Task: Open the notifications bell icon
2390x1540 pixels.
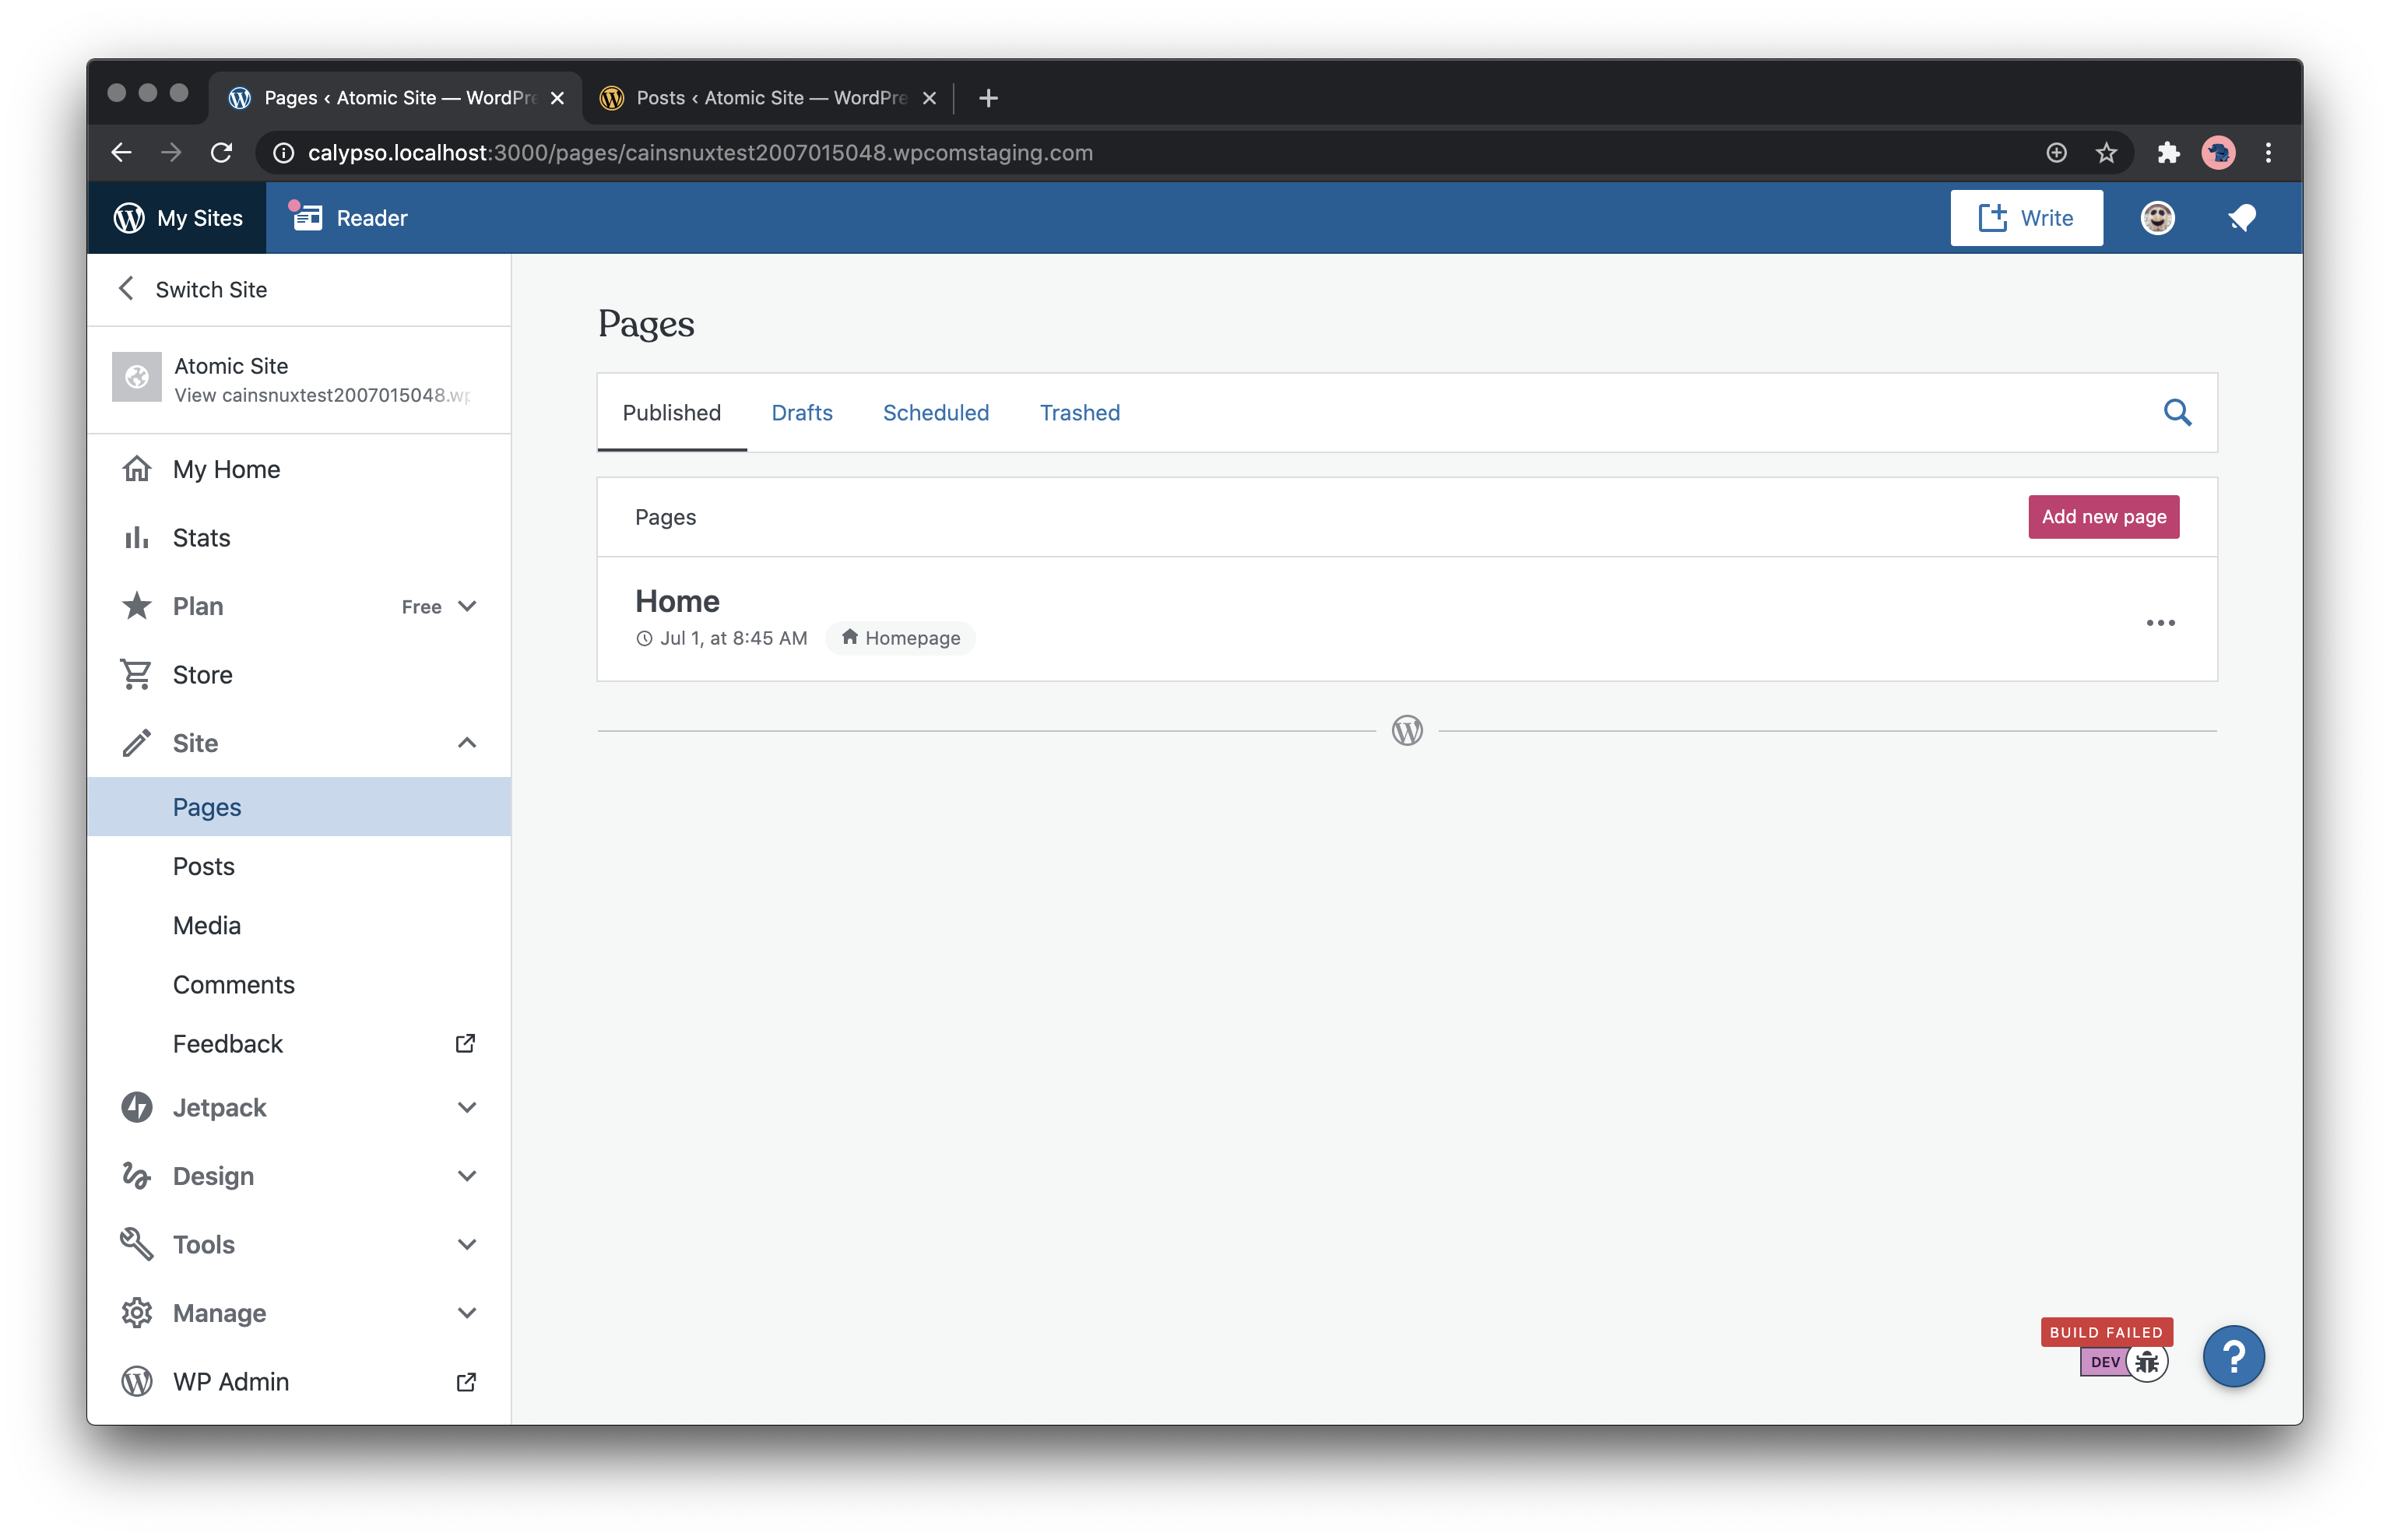Action: tap(2241, 218)
